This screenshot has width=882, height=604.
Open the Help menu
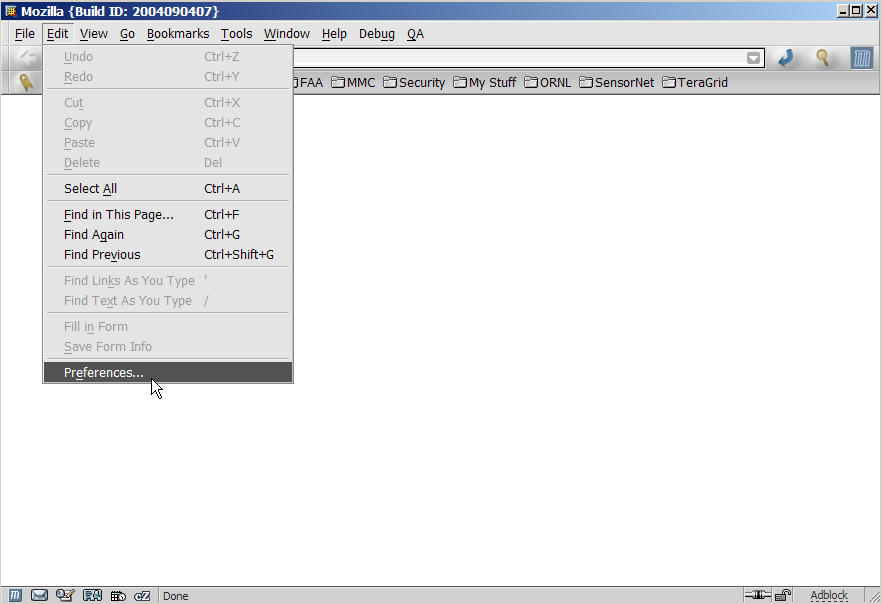point(334,34)
